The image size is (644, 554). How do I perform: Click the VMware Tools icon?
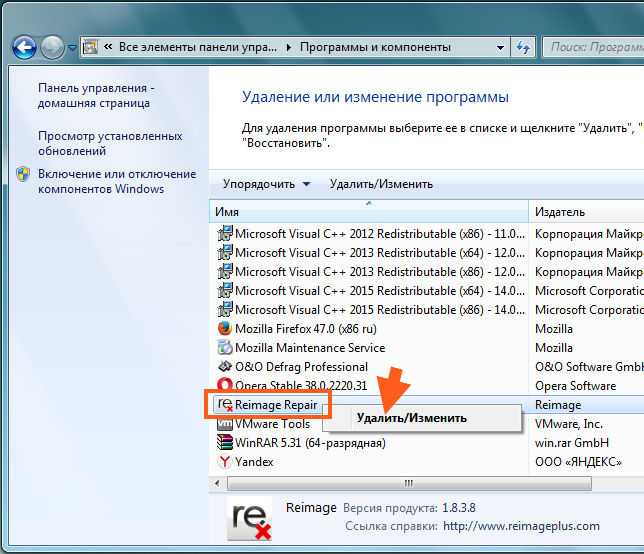coord(225,424)
